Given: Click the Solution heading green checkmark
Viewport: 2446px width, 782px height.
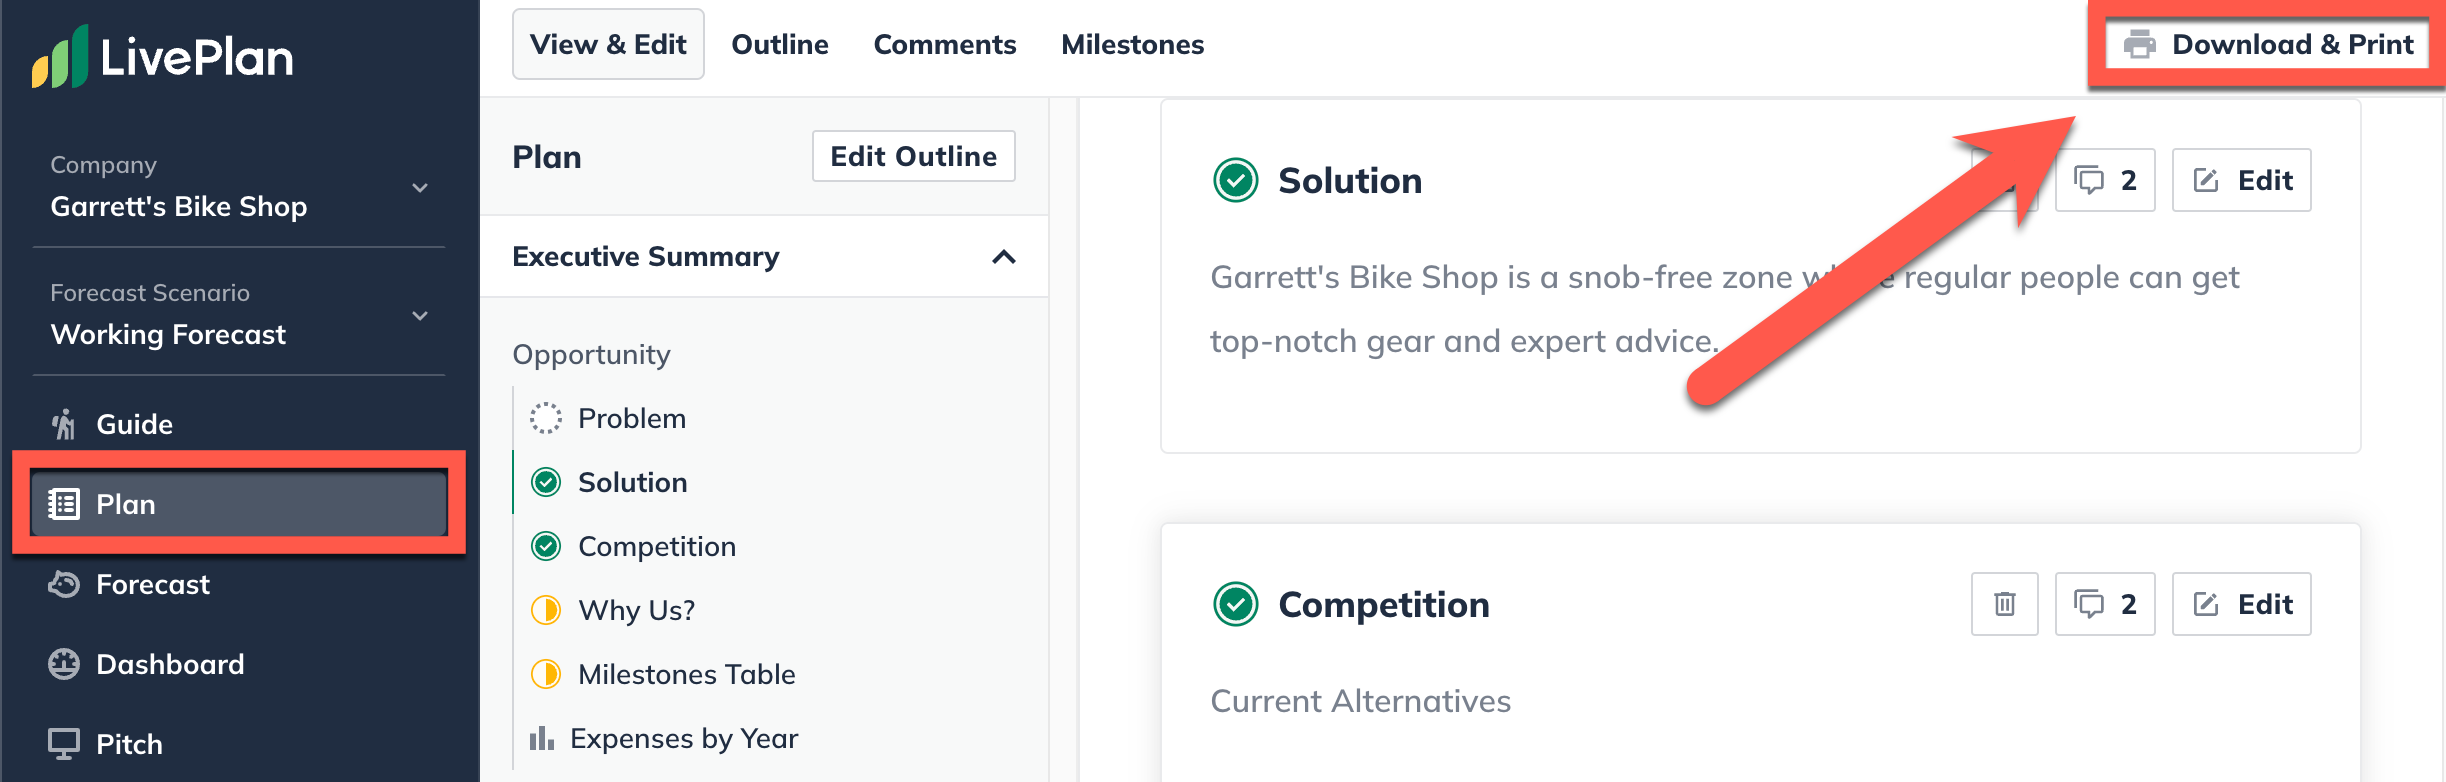Looking at the screenshot, I should (1236, 180).
